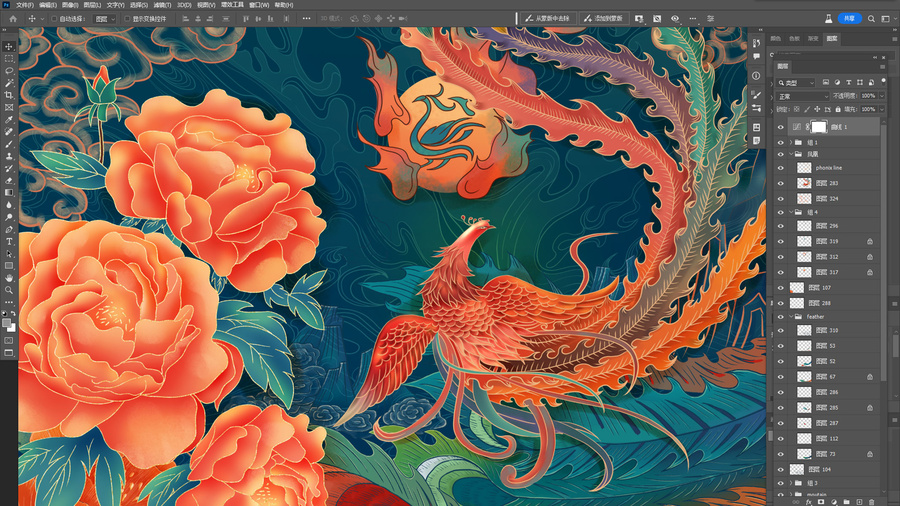The height and width of the screenshot is (506, 900).
Task: Hide the 曲线 1 adjustment layer
Action: click(781, 127)
